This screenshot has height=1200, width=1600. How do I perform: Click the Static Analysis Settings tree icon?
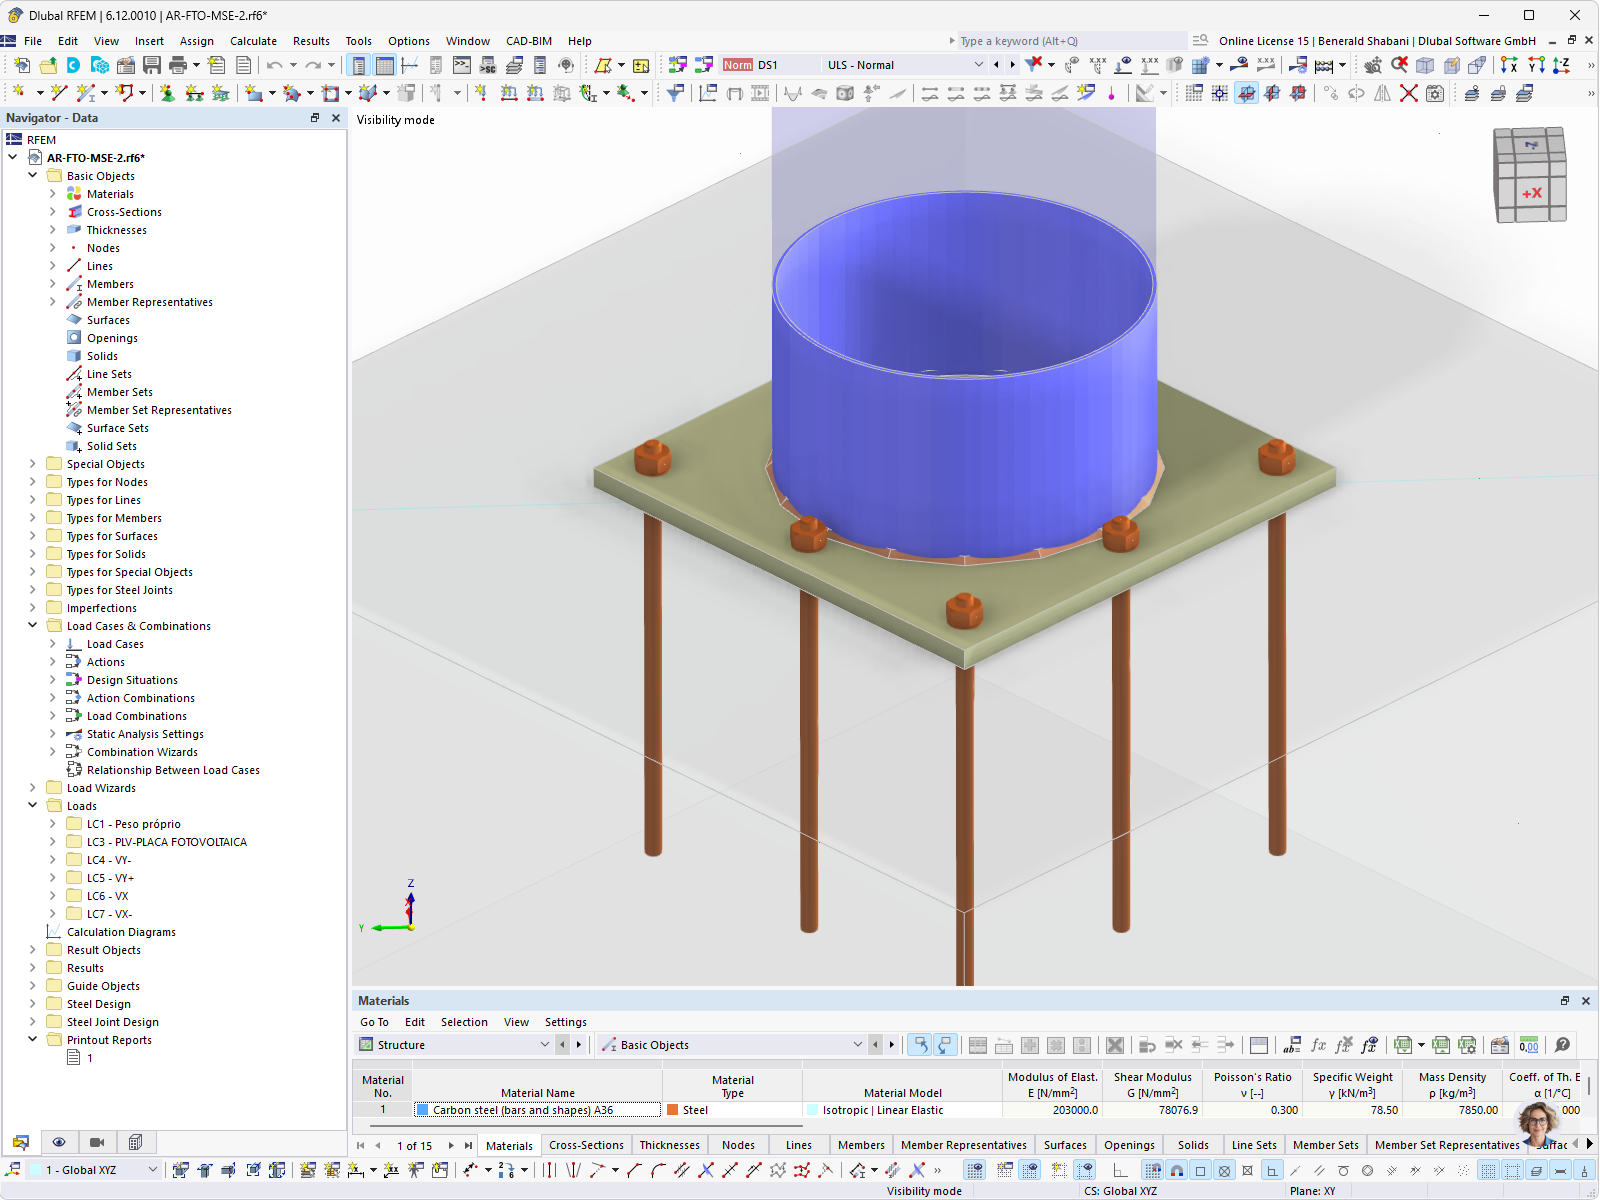point(74,734)
